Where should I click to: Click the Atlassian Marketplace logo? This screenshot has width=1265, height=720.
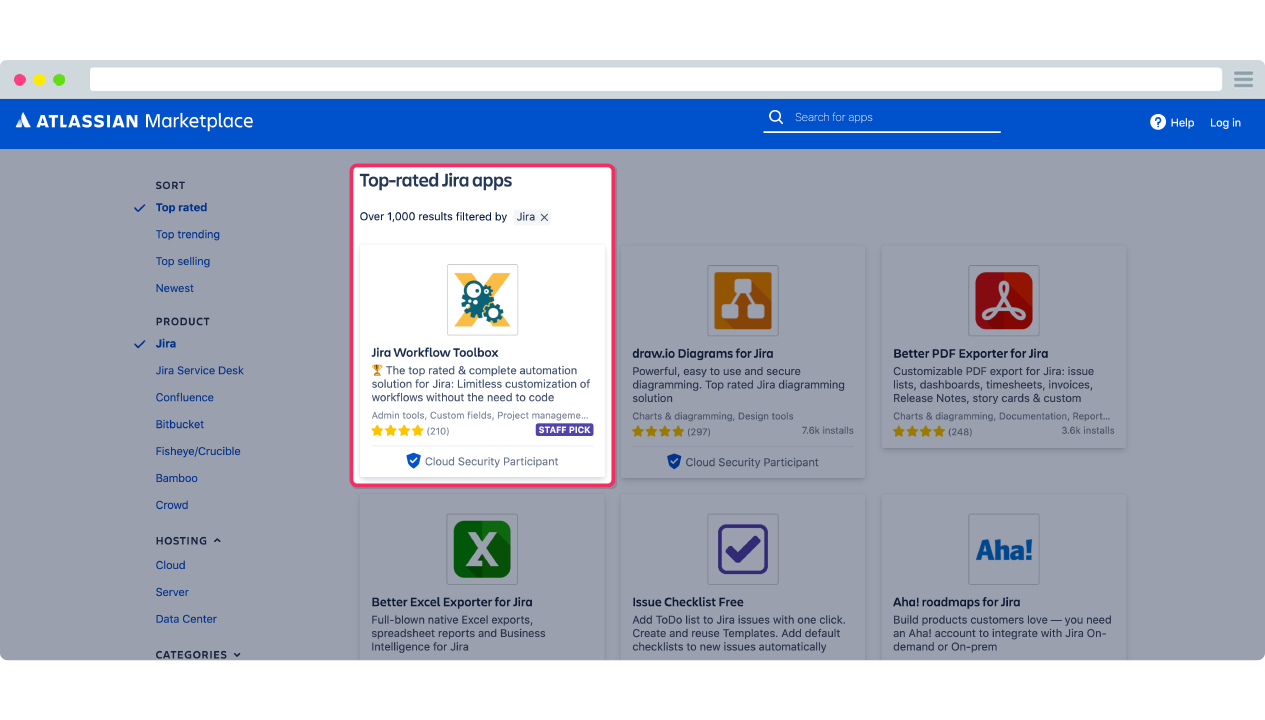[x=135, y=121]
